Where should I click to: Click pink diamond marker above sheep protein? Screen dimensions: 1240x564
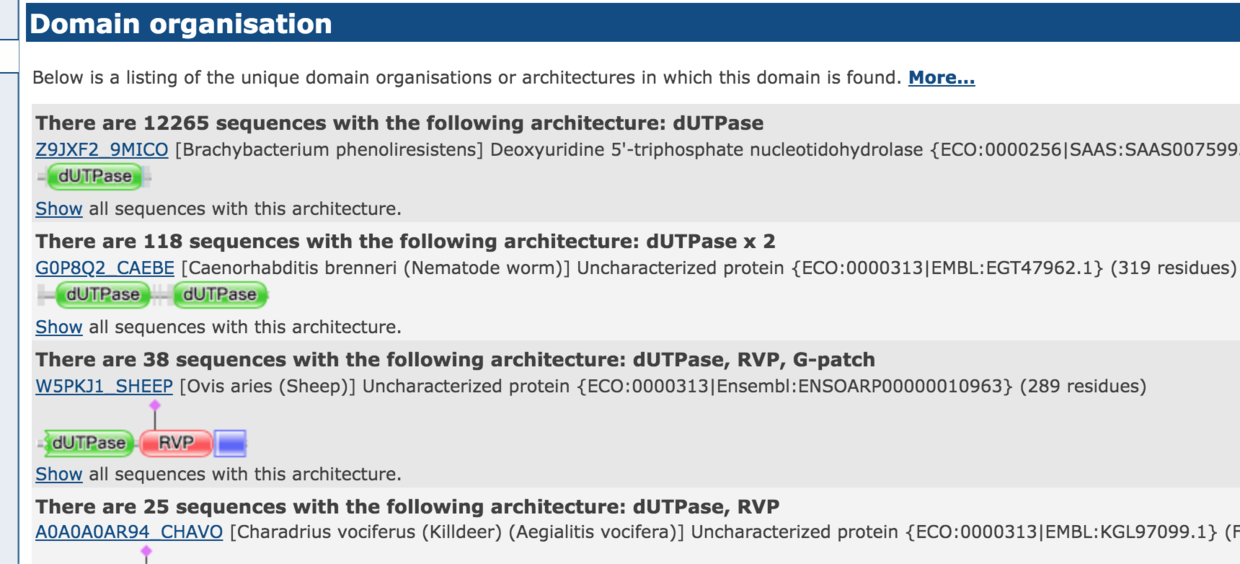point(154,405)
